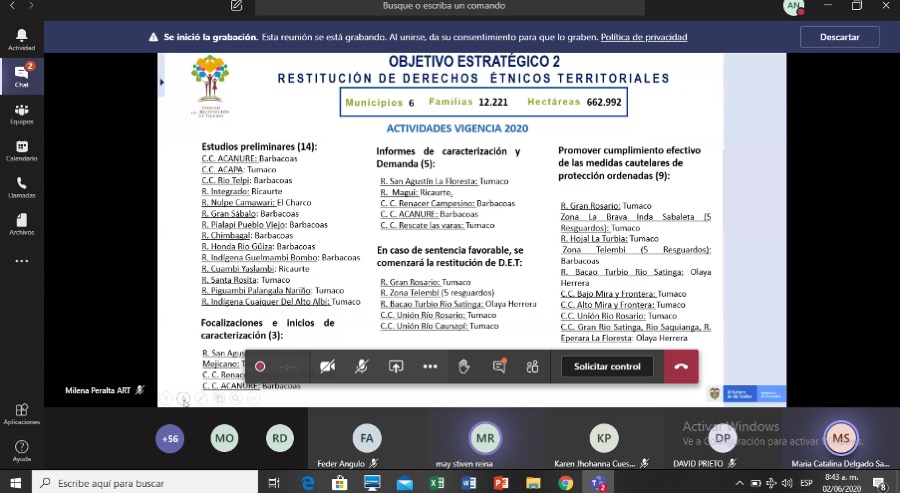The width and height of the screenshot is (900, 493).
Task: Turn on the camera in meeting toolbar
Action: point(327,366)
